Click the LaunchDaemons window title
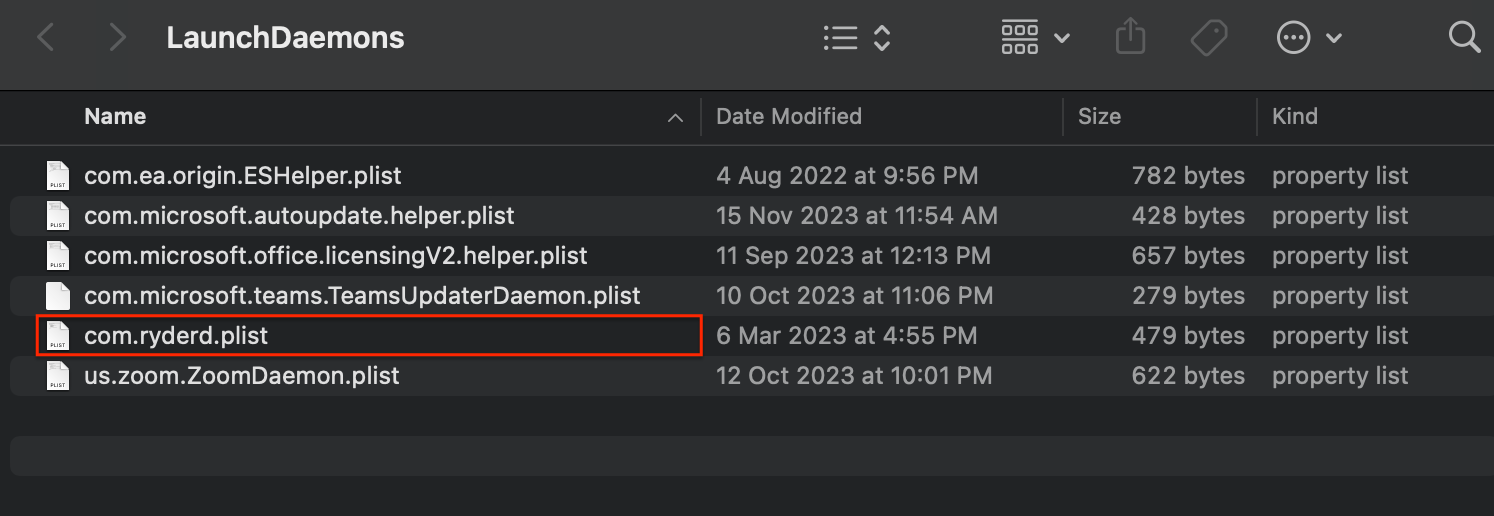Screen dimensions: 1494x516 click(285, 38)
